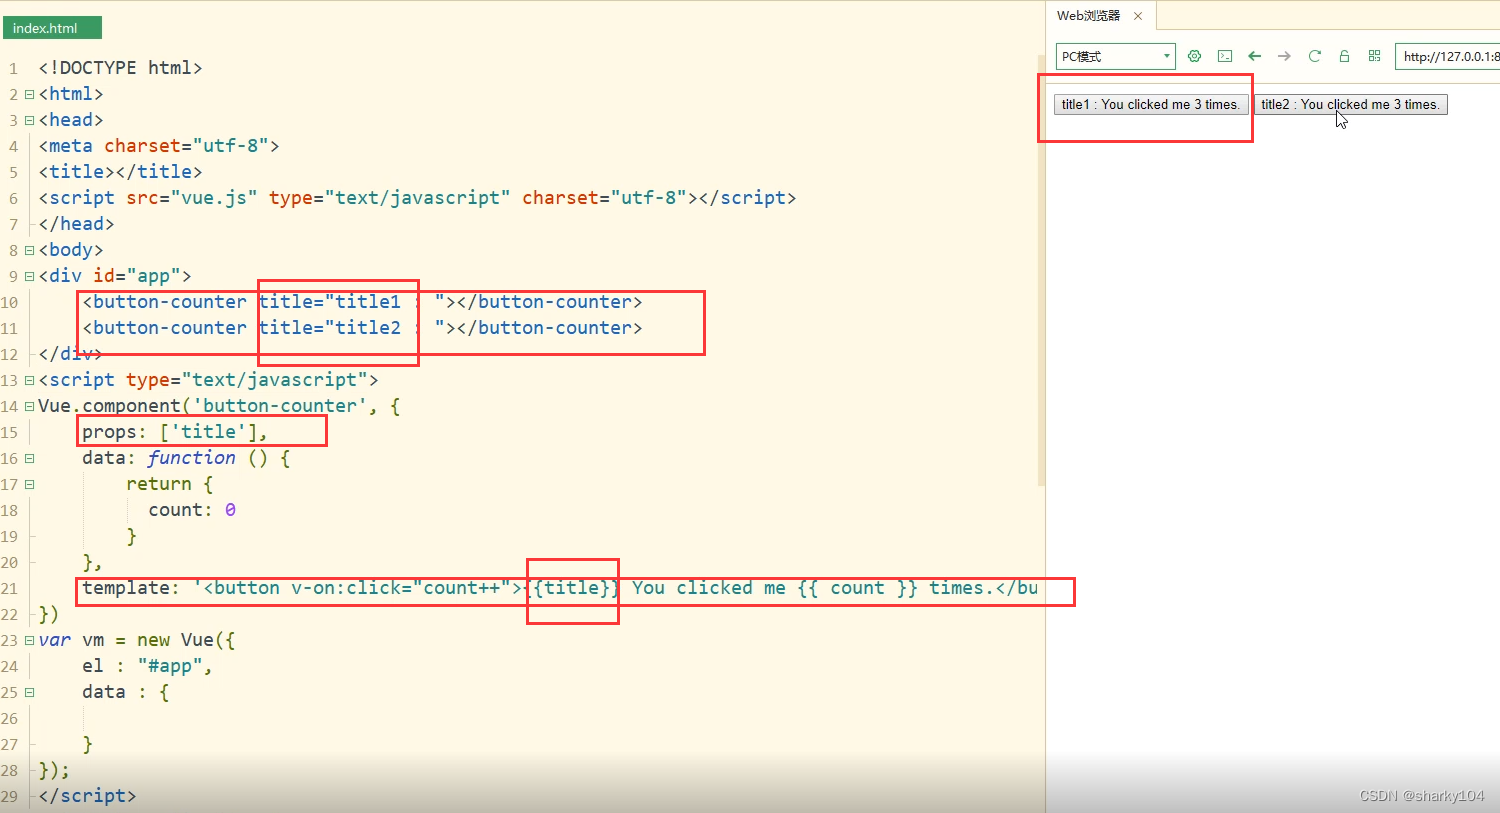Go back with the left arrow icon
The height and width of the screenshot is (813, 1500).
click(1255, 56)
